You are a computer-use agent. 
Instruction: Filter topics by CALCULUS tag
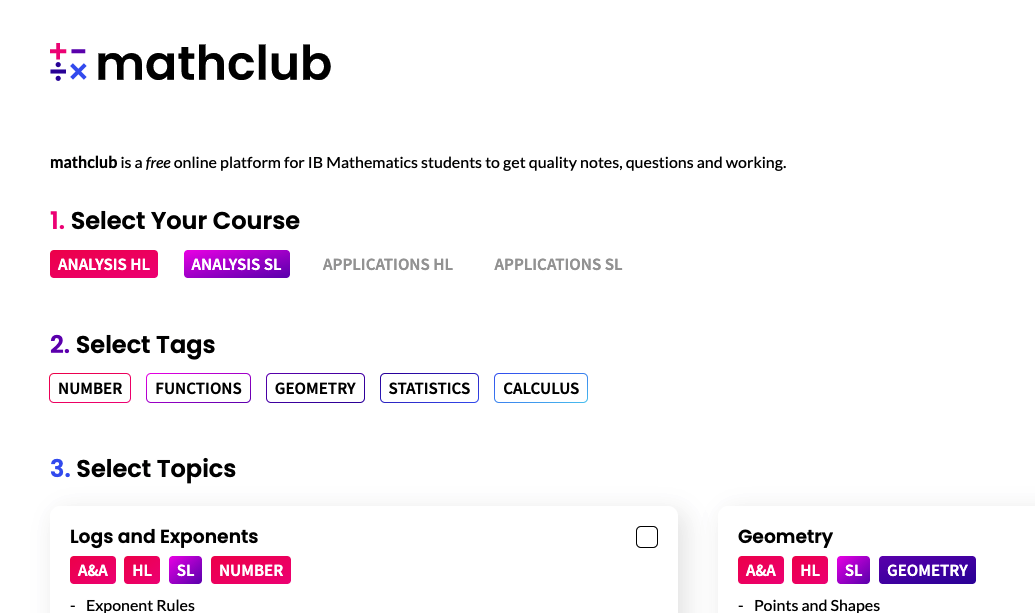541,388
